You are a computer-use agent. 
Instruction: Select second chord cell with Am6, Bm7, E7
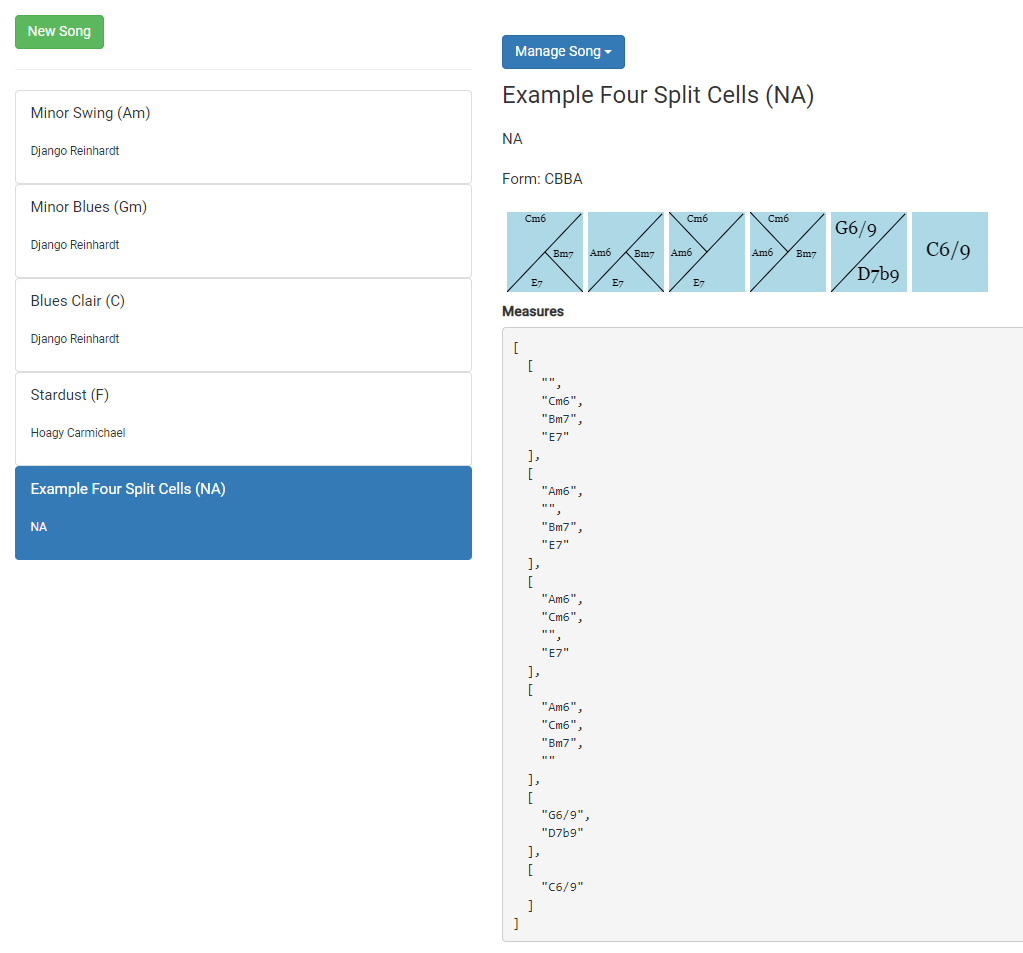[x=625, y=252]
